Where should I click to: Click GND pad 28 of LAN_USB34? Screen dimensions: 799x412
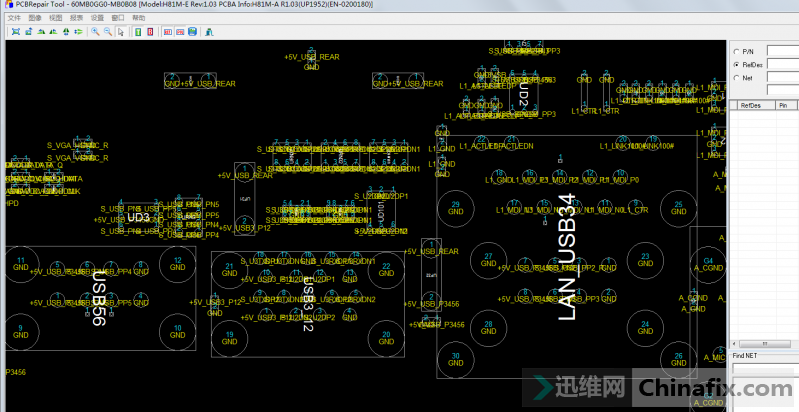click(488, 327)
